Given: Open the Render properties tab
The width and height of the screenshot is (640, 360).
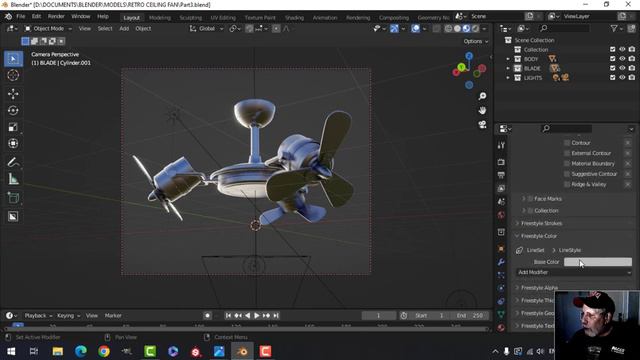Looking at the screenshot, I should click(501, 162).
